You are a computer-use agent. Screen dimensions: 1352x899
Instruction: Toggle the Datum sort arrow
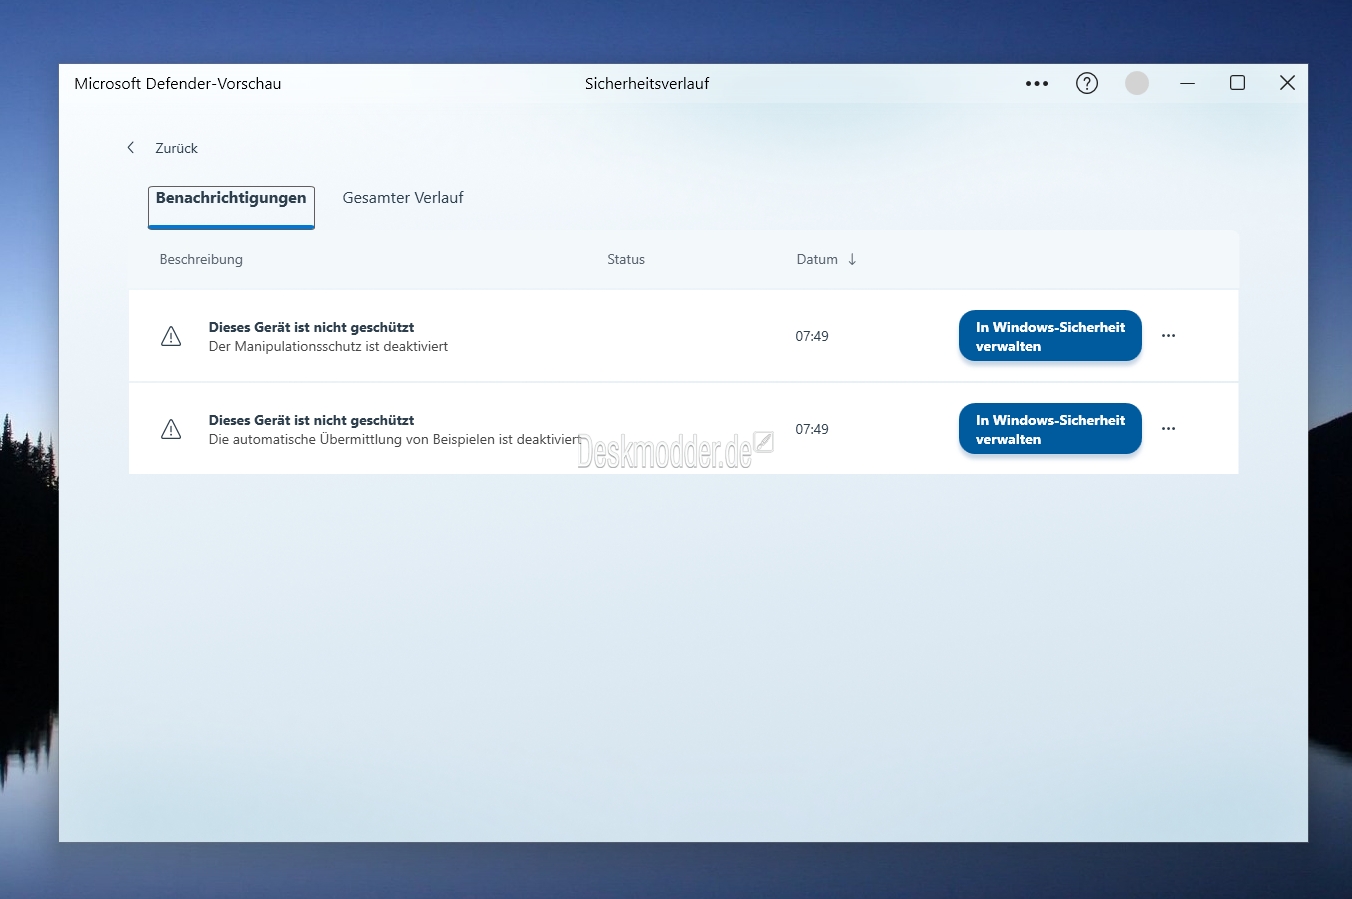click(852, 259)
